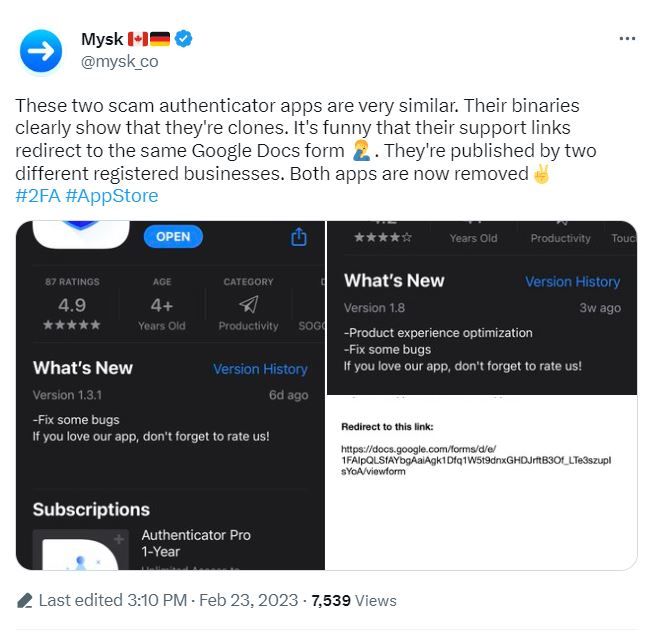Click the blue verified badge
This screenshot has height=644, width=651.
pos(184,39)
